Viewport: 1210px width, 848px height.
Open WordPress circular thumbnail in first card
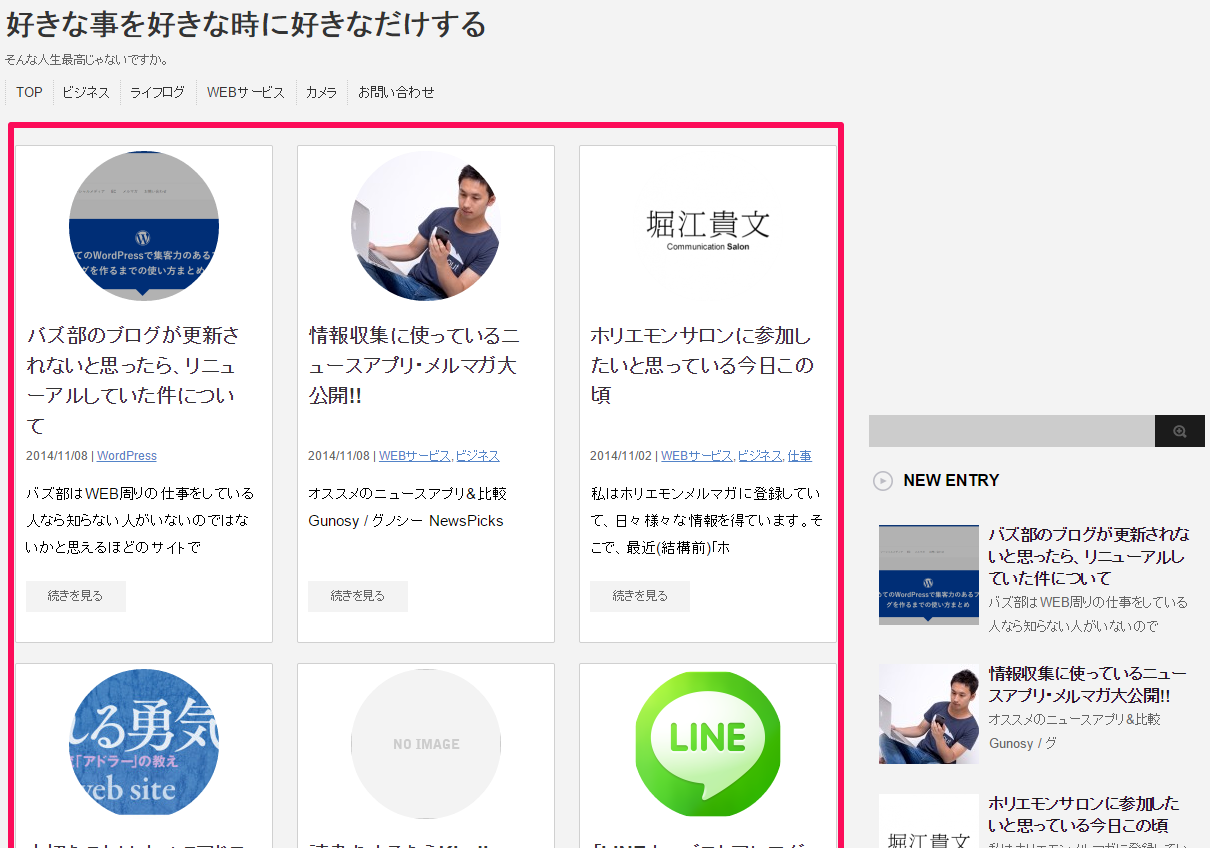tap(144, 226)
